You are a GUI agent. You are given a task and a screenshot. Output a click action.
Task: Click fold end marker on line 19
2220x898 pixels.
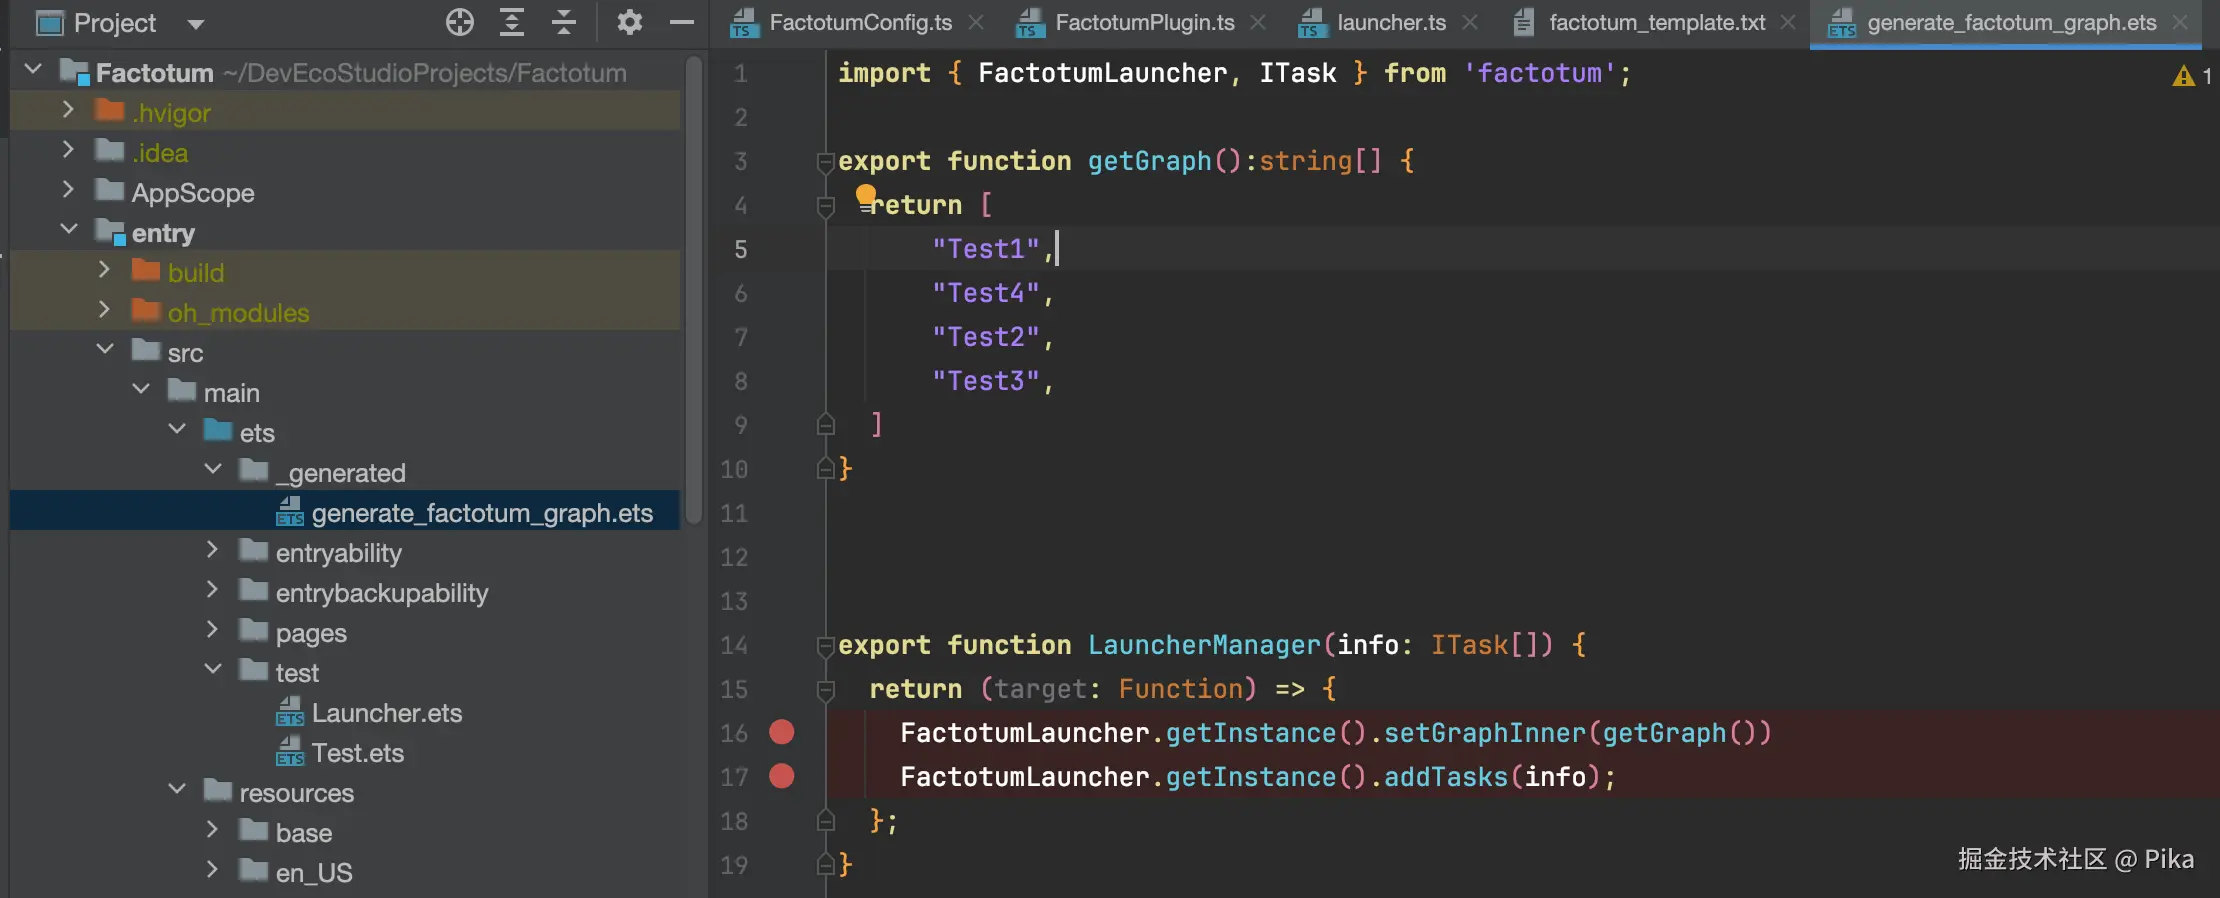(x=826, y=864)
